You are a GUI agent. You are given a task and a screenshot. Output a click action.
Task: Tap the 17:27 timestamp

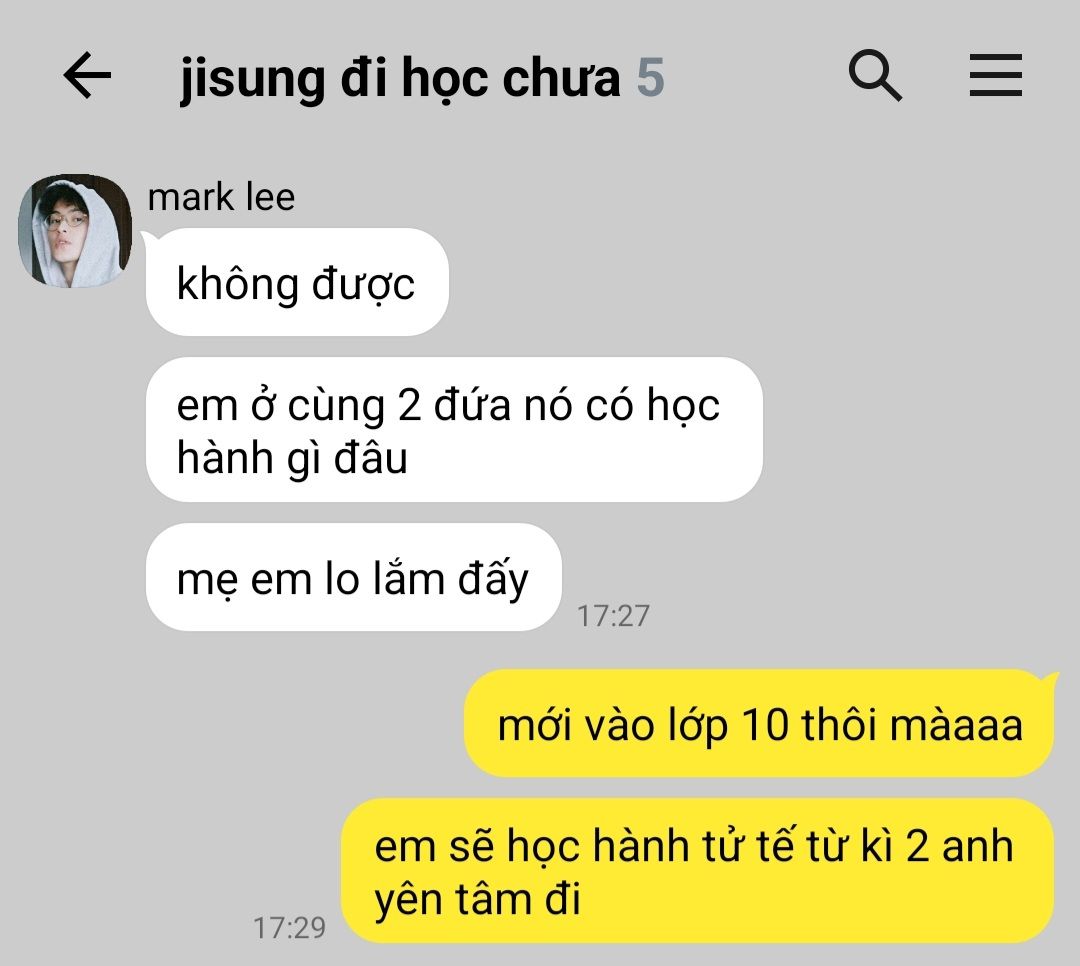[x=613, y=616]
